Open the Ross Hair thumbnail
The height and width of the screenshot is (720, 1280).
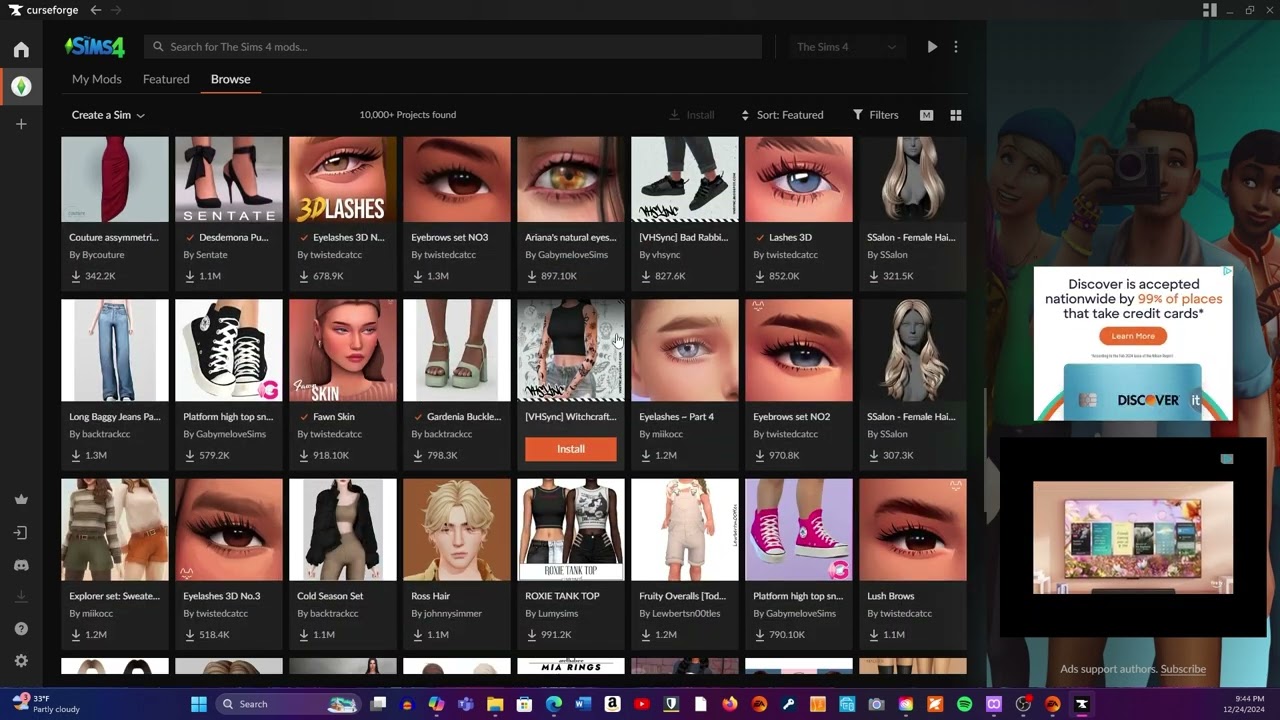pos(457,529)
